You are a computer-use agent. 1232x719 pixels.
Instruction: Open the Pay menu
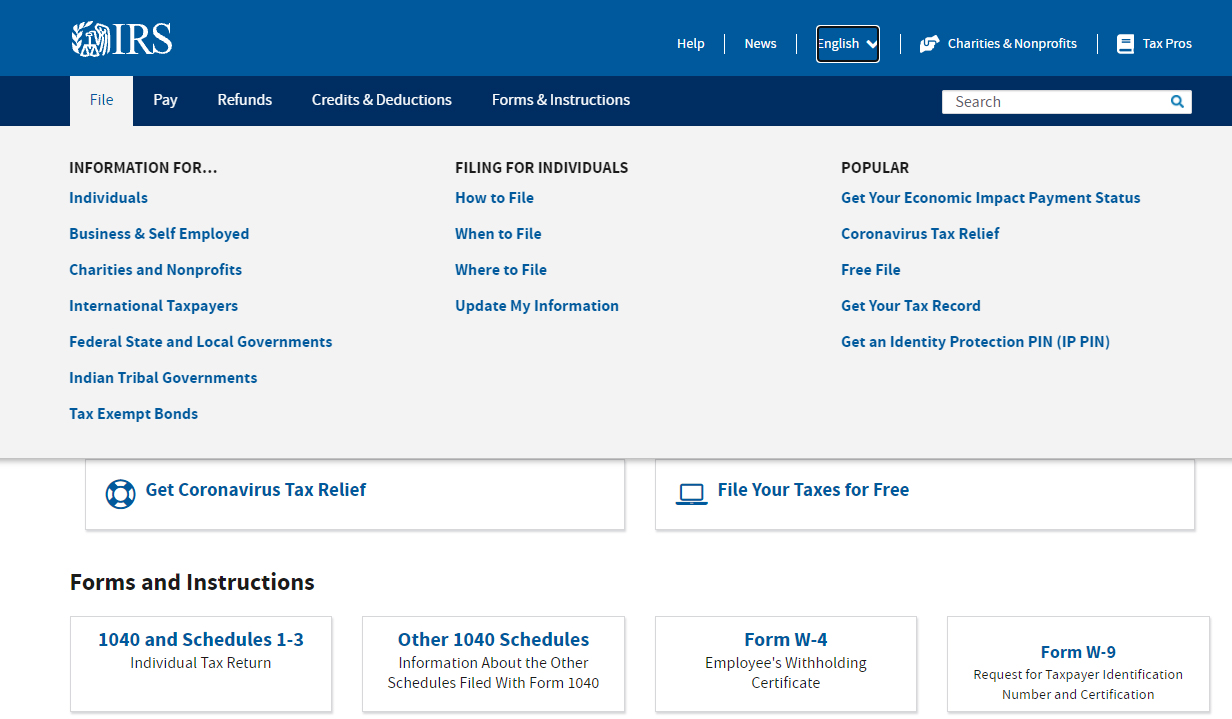coord(165,100)
